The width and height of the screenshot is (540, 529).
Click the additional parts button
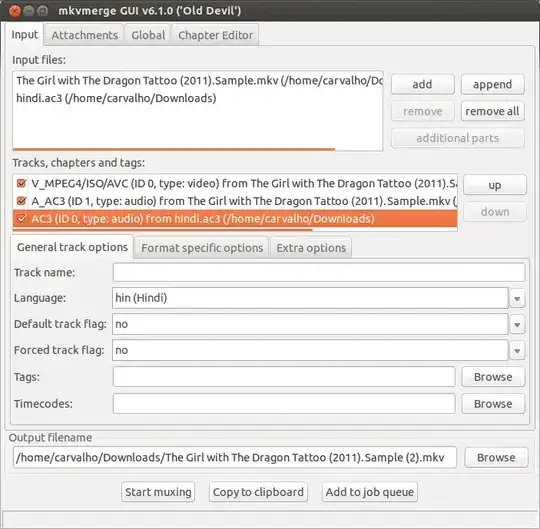(x=458, y=138)
